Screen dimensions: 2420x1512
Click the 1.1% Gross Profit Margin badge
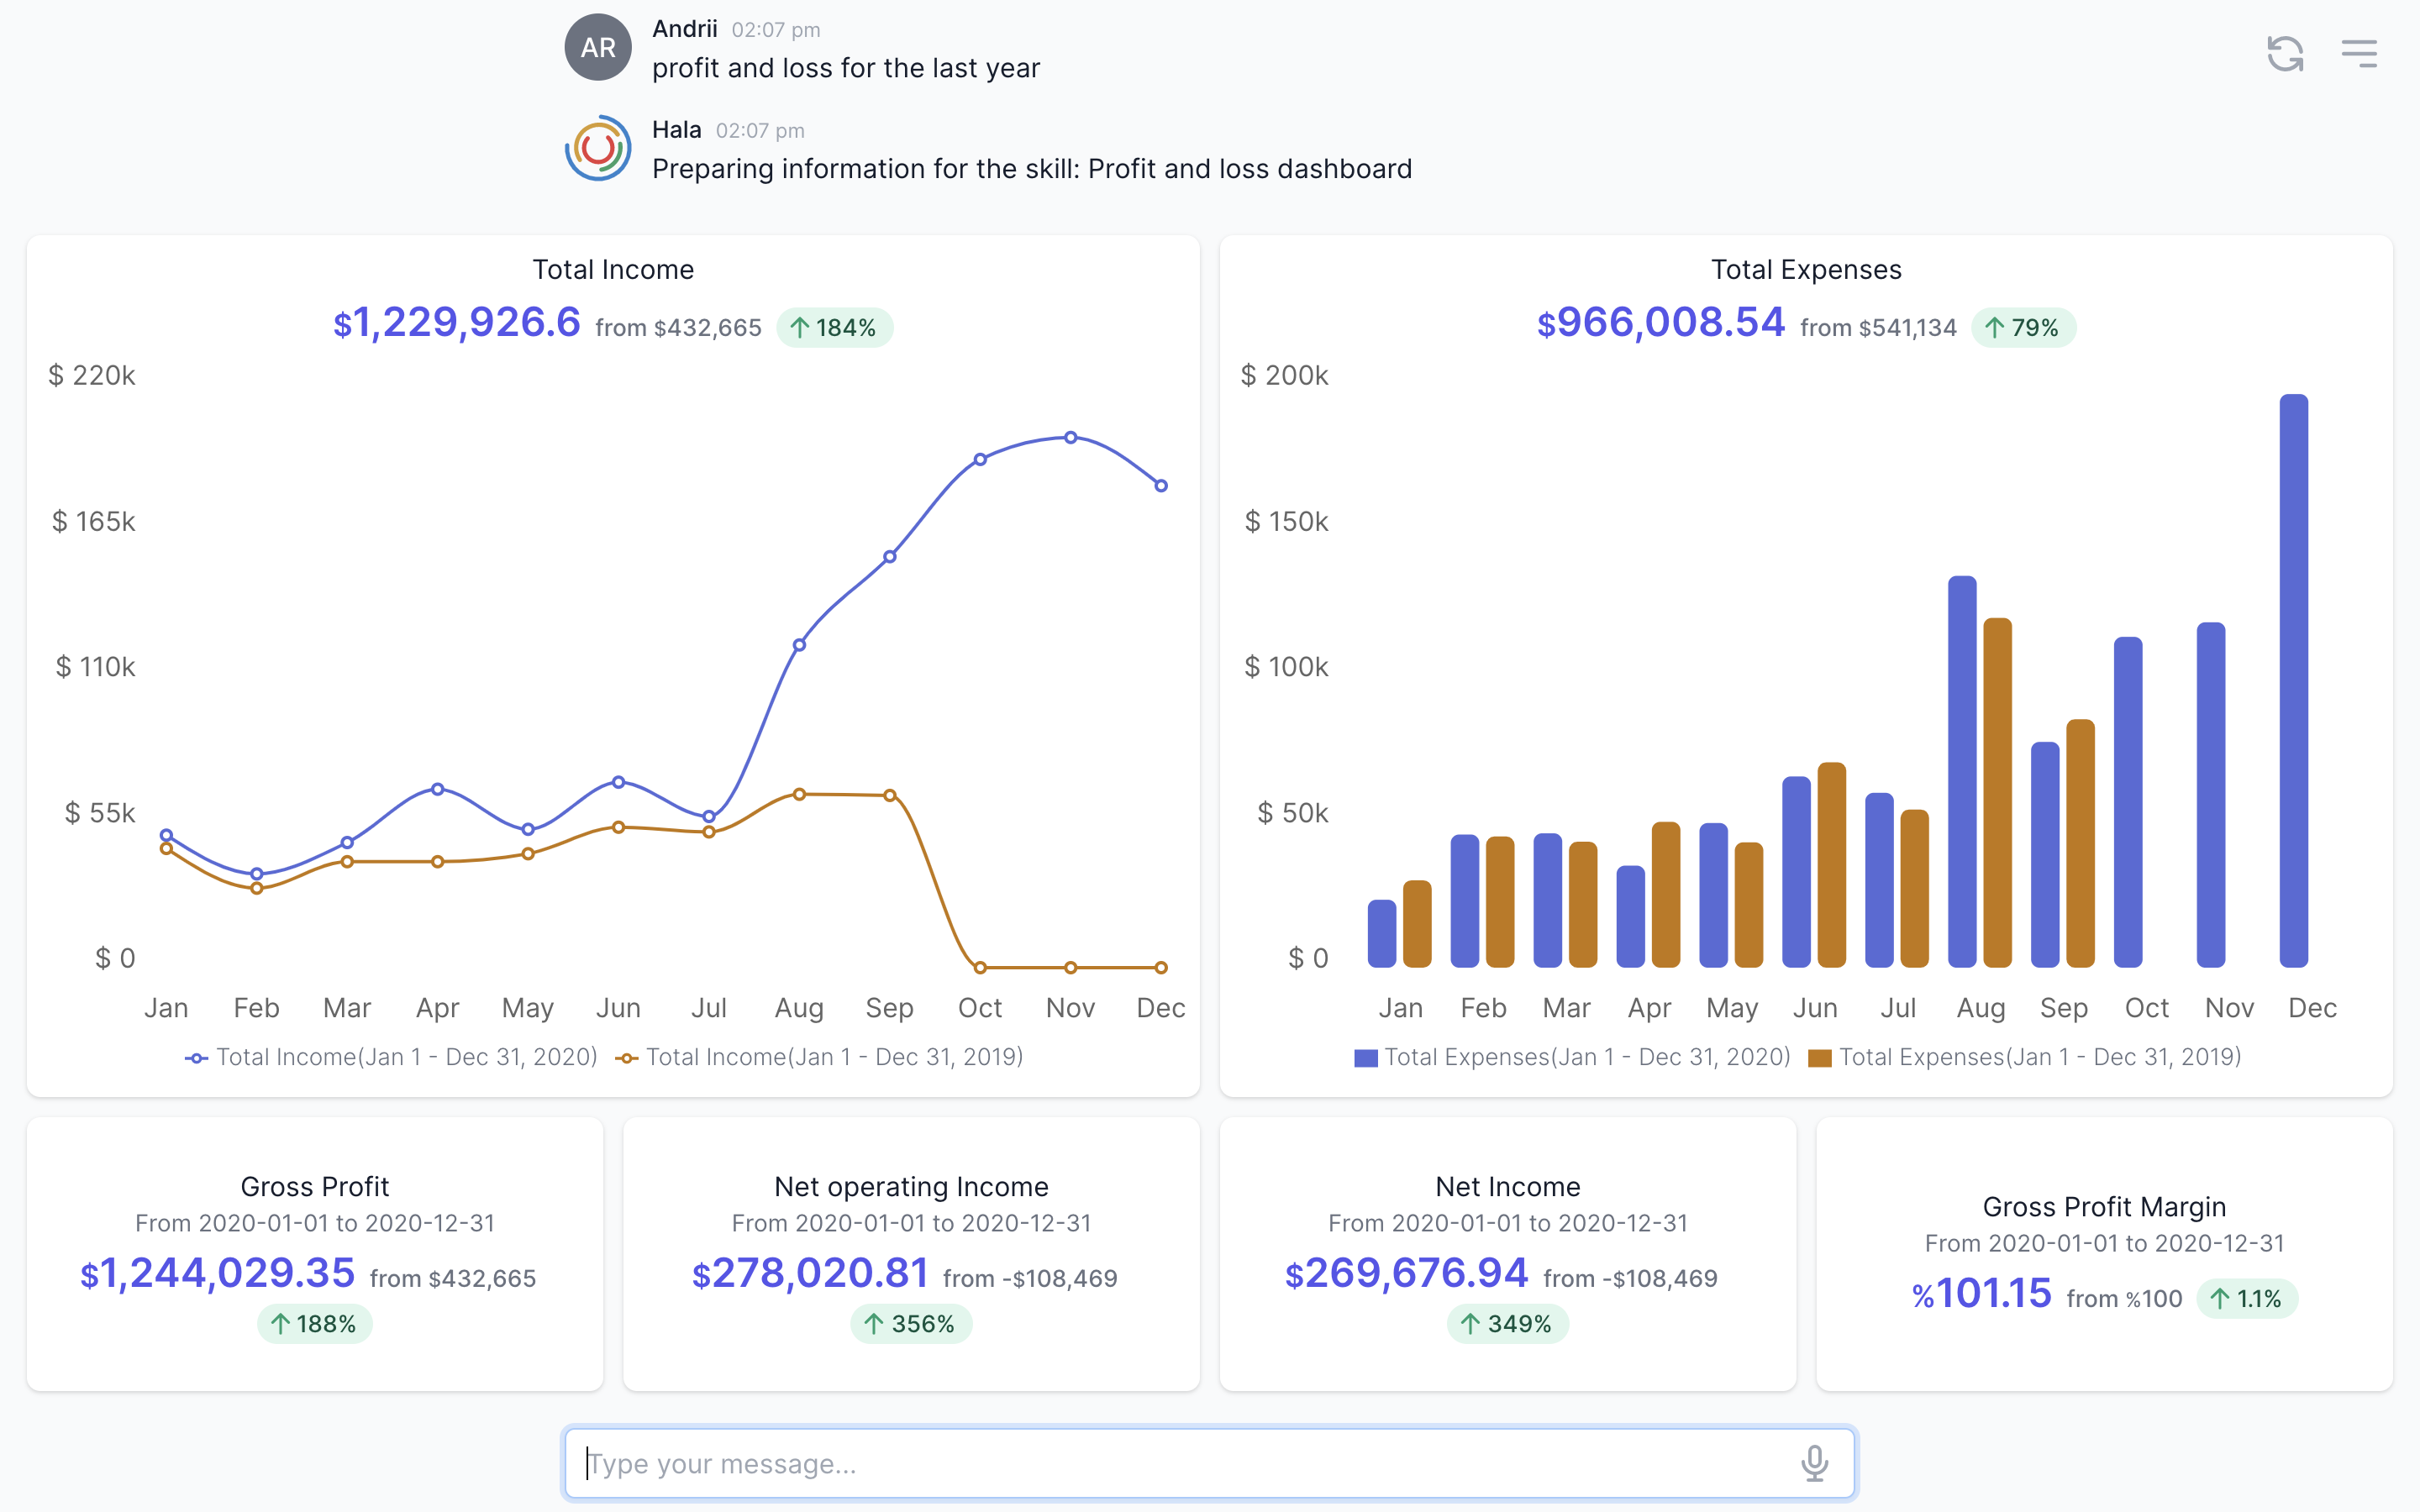(x=2247, y=1299)
